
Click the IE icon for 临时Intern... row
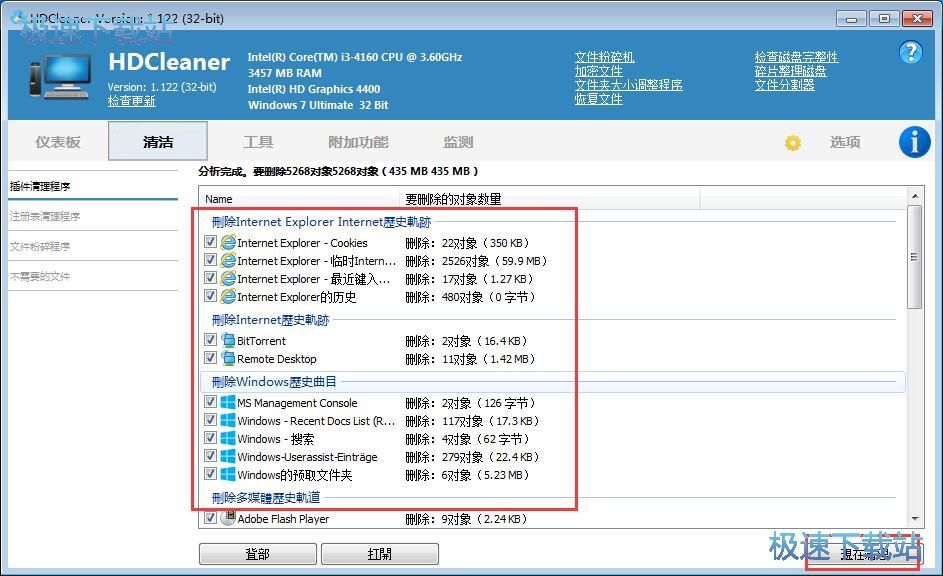[228, 260]
